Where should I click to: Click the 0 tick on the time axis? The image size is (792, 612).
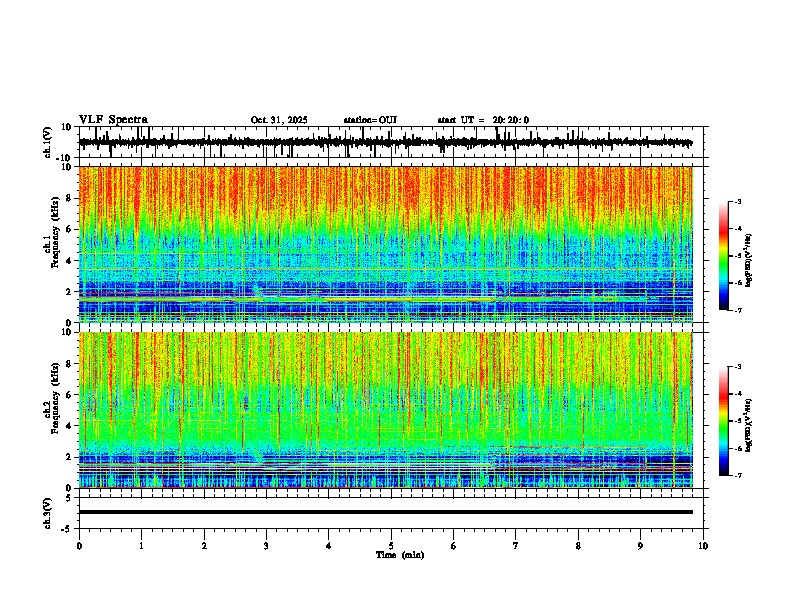click(79, 546)
